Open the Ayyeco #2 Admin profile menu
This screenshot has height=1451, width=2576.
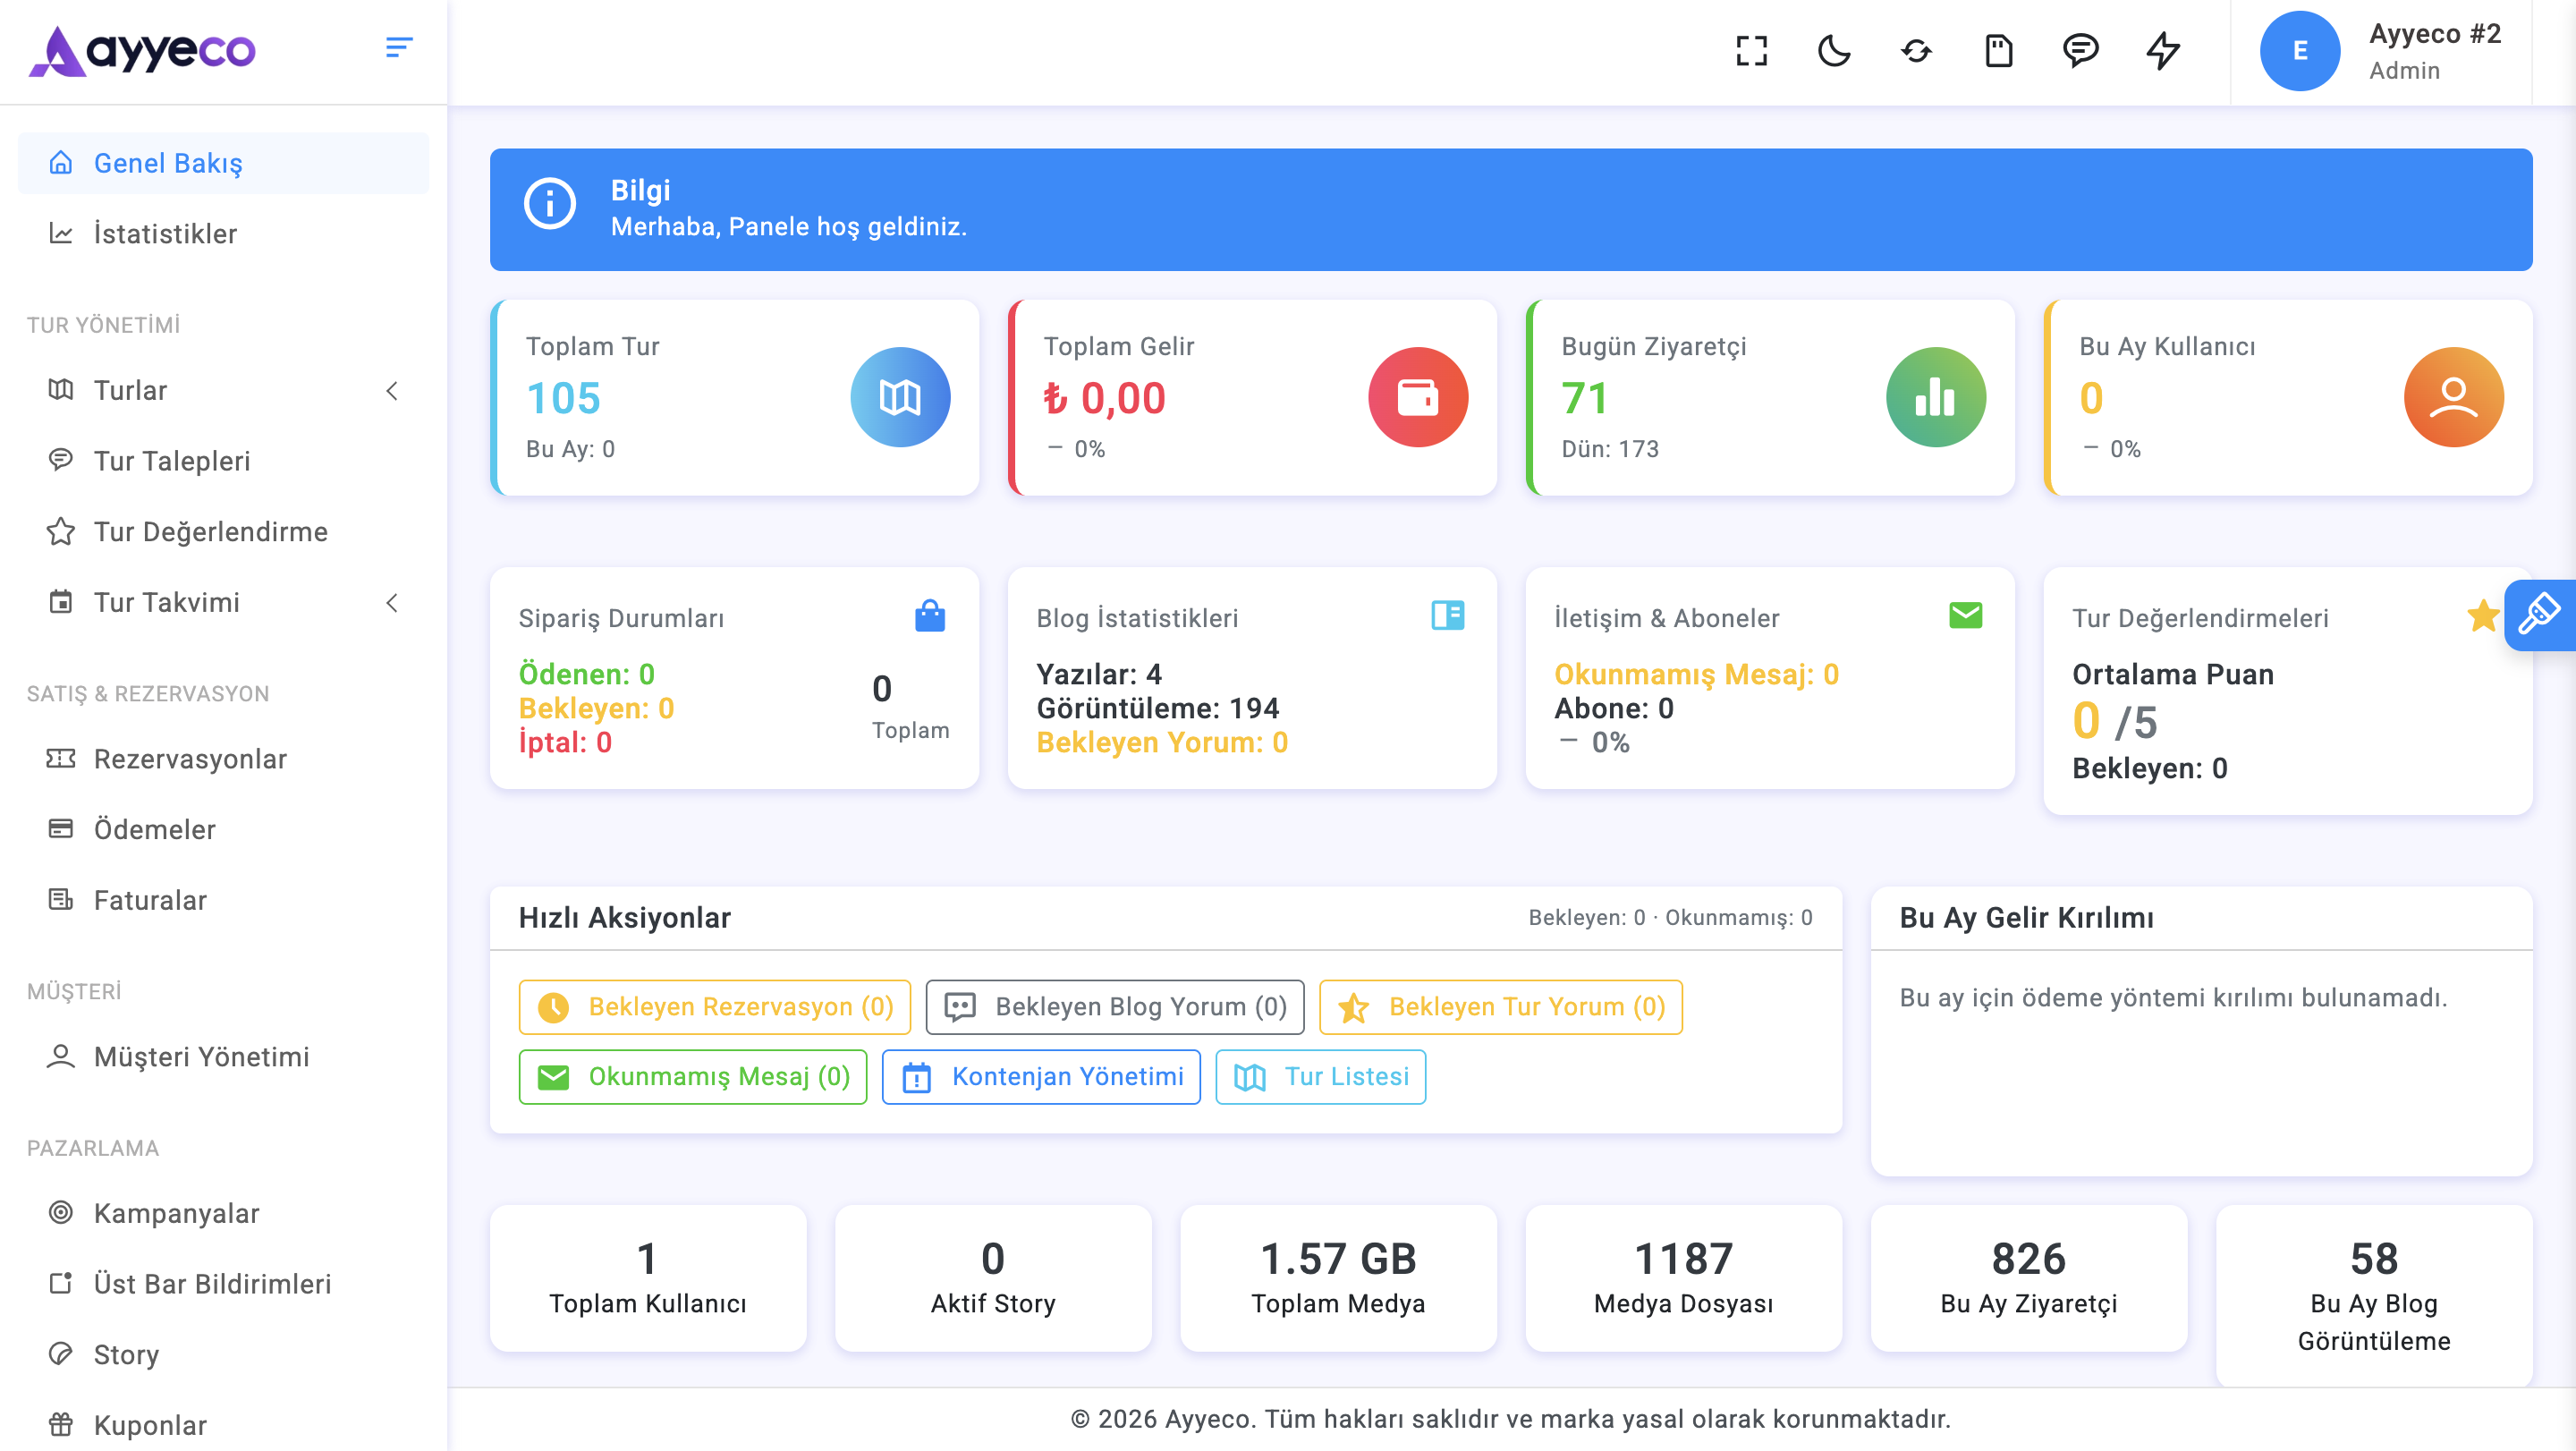[x=2380, y=51]
